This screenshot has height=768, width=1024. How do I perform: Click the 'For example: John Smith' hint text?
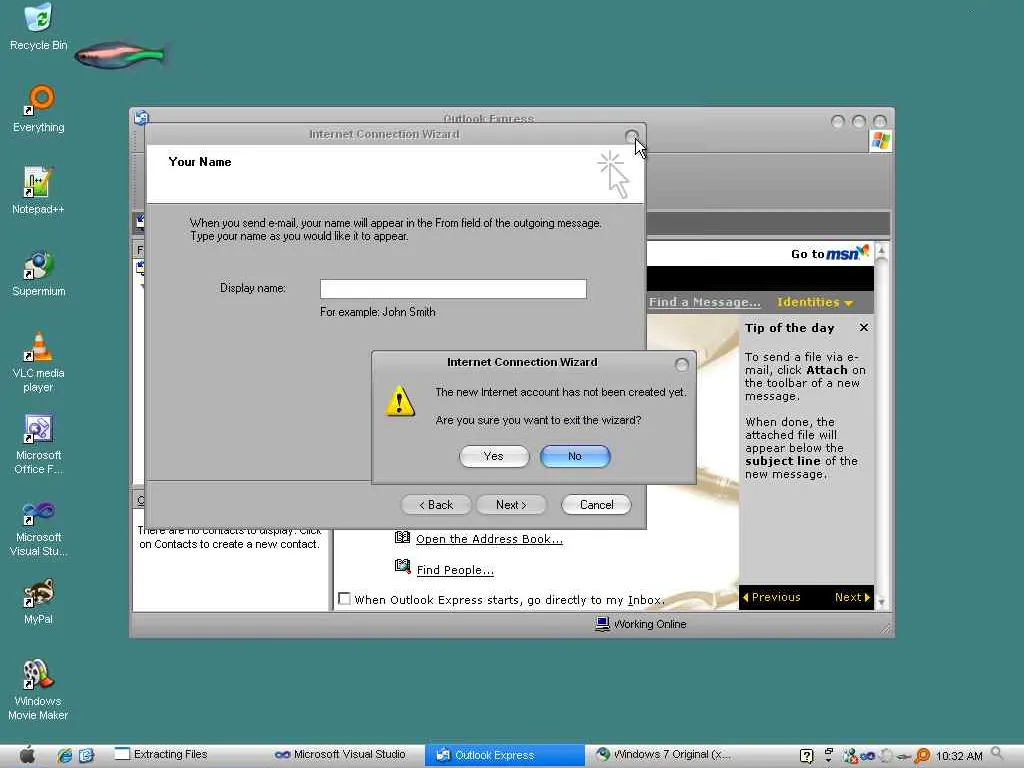(x=377, y=312)
